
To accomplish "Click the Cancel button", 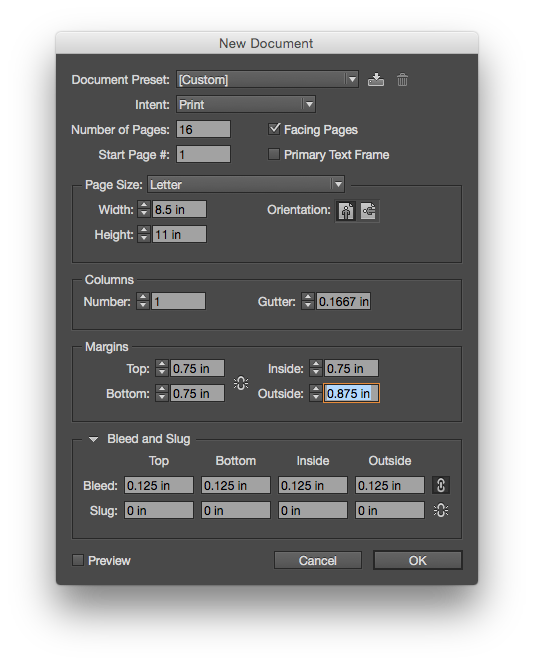I will pyautogui.click(x=318, y=560).
